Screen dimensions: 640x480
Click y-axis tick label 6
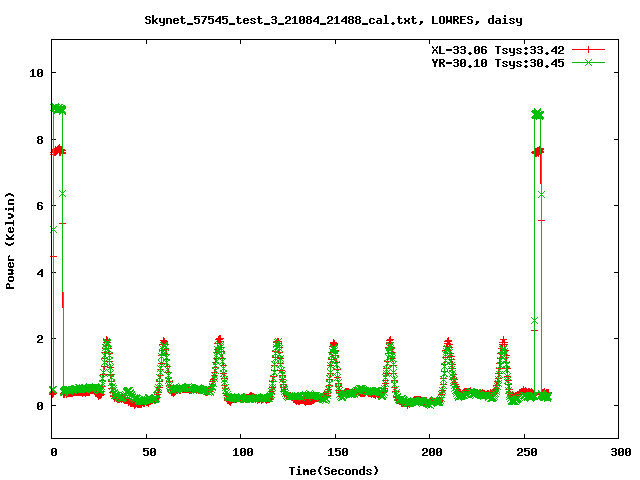[x=40, y=206]
